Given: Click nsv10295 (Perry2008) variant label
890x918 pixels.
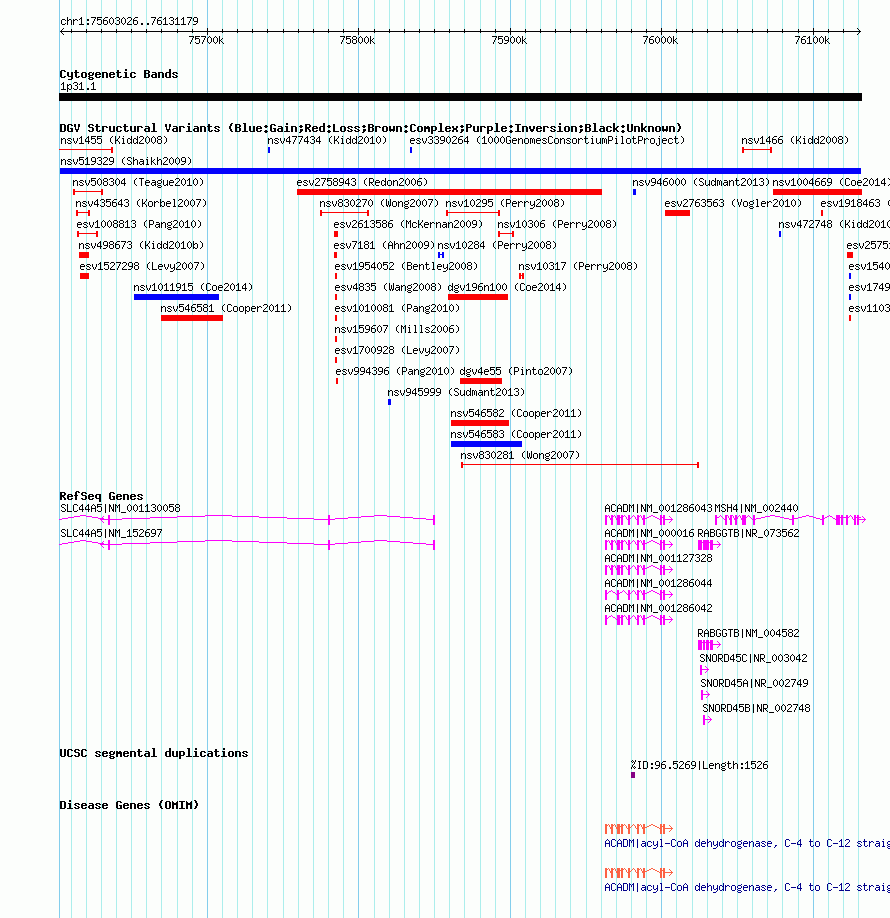Looking at the screenshot, I should click(505, 204).
